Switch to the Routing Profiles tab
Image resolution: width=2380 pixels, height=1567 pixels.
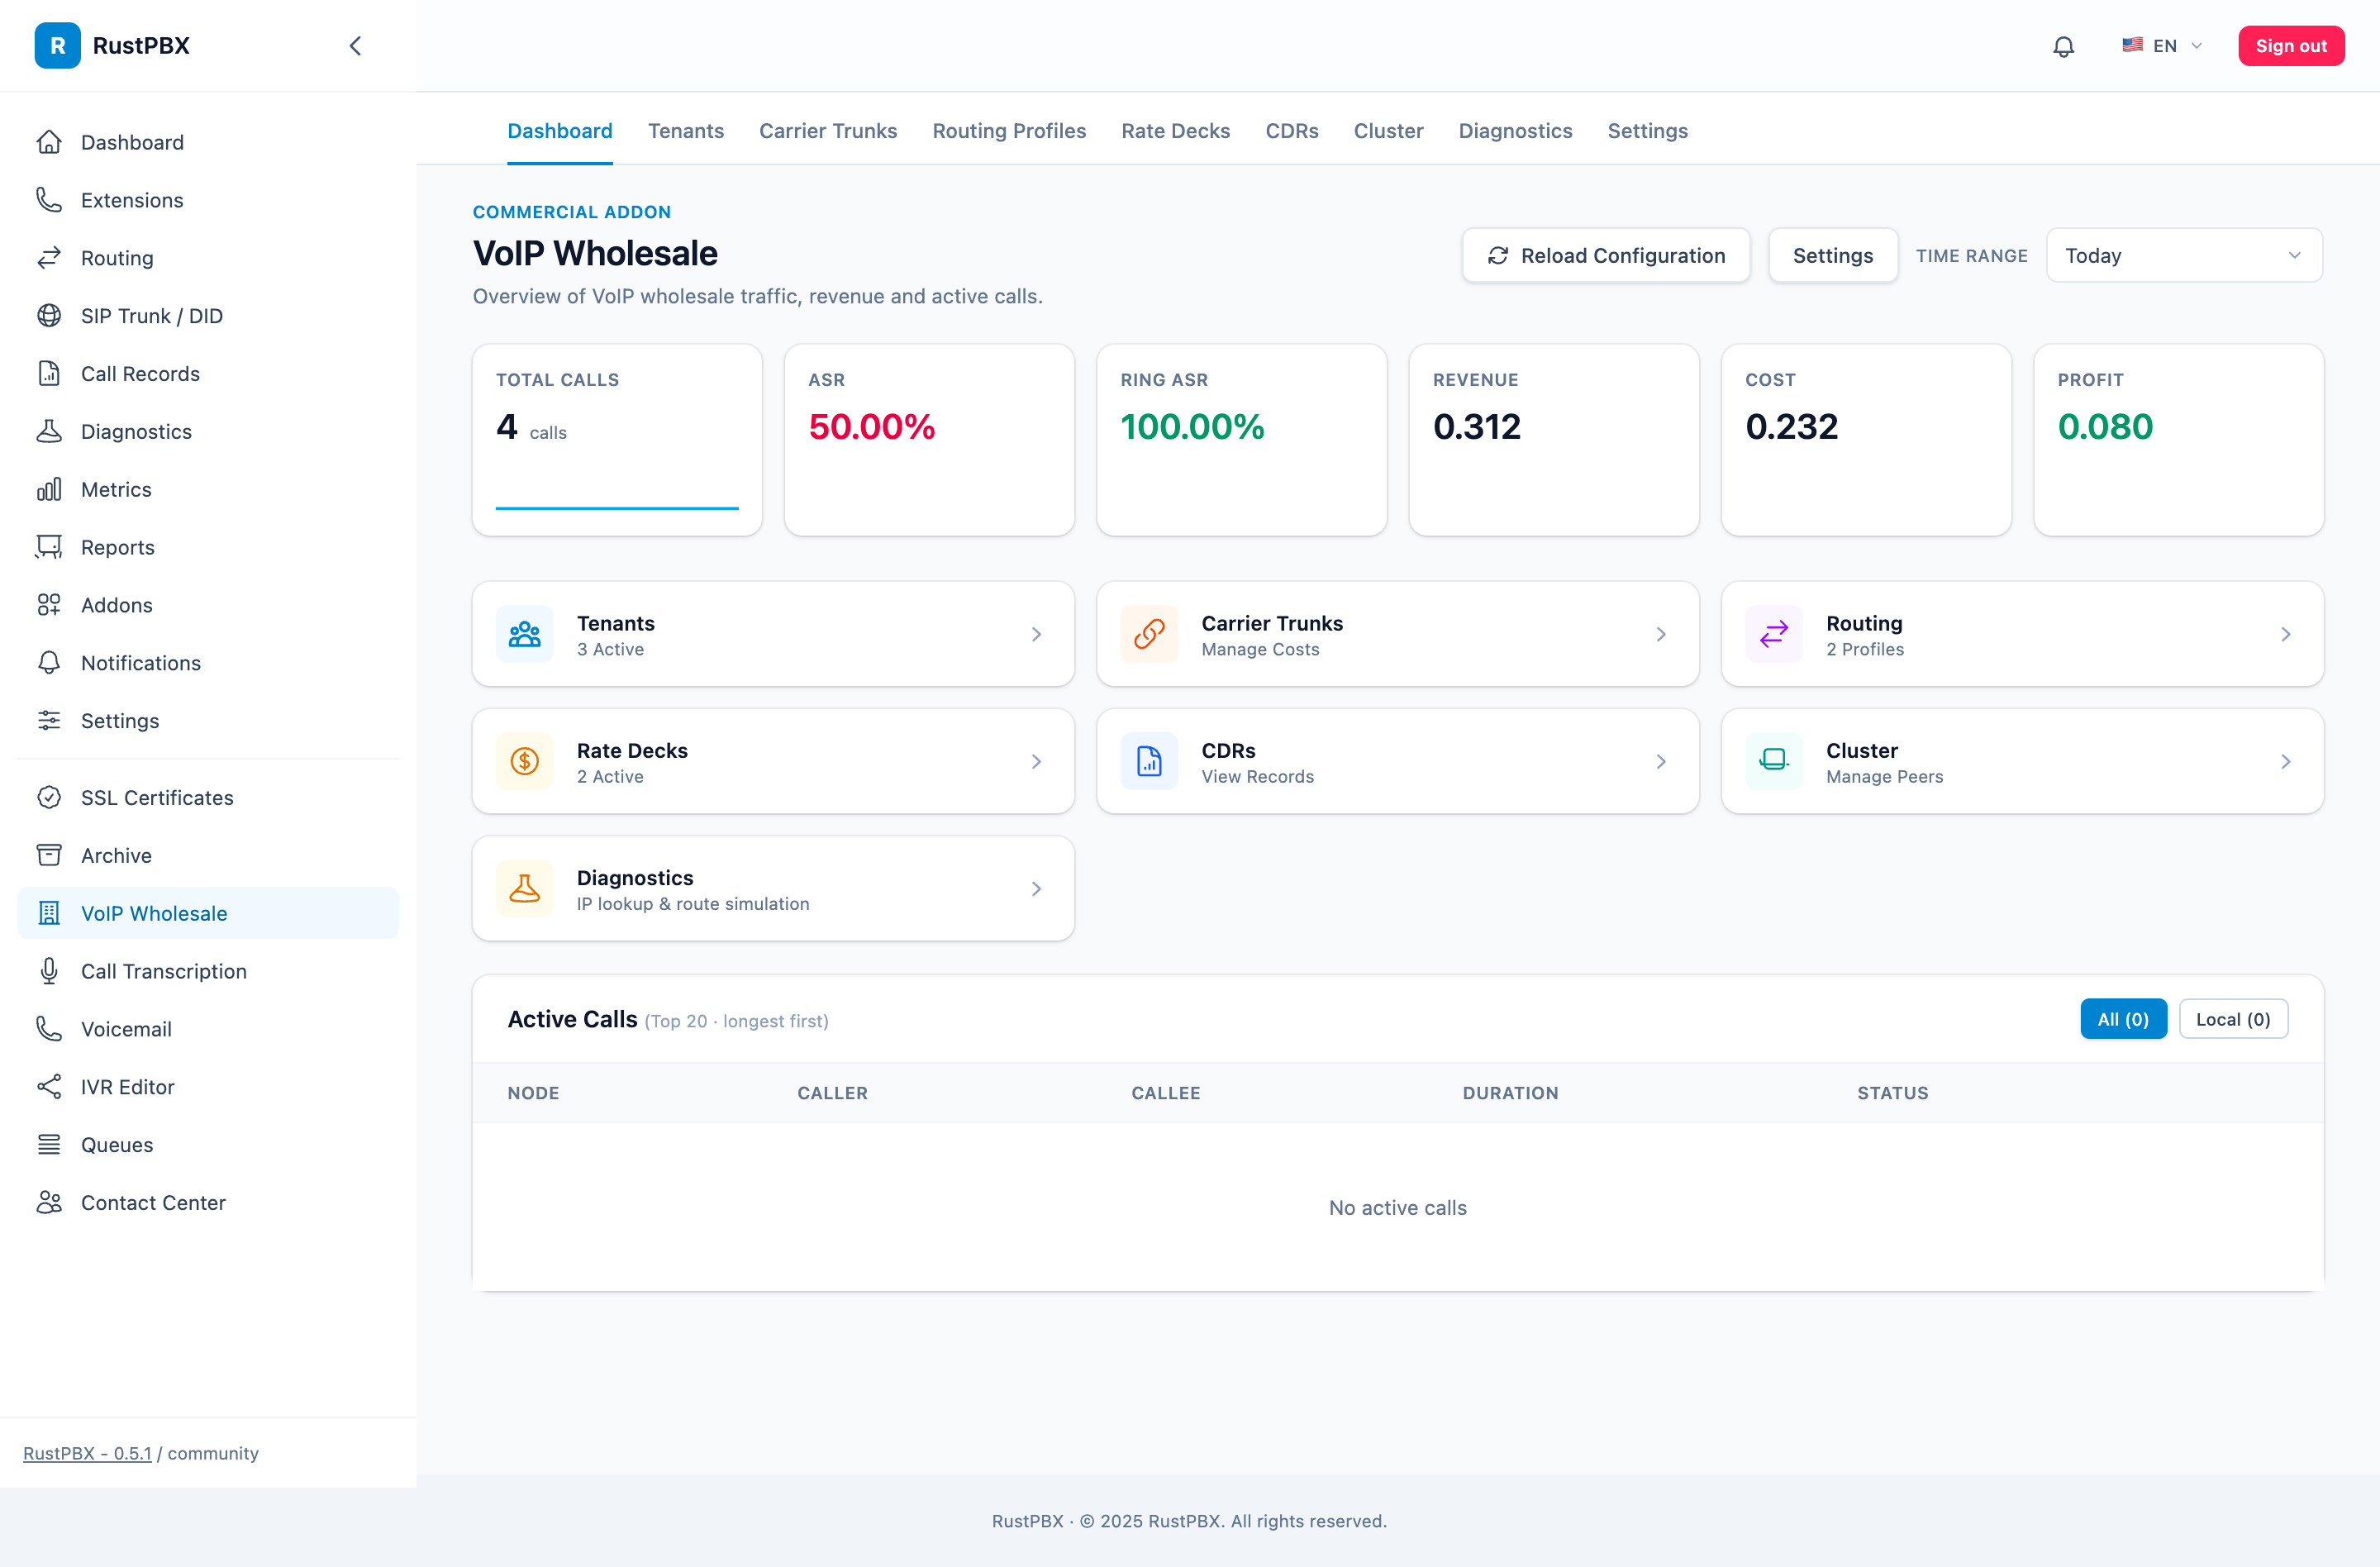coord(1009,131)
